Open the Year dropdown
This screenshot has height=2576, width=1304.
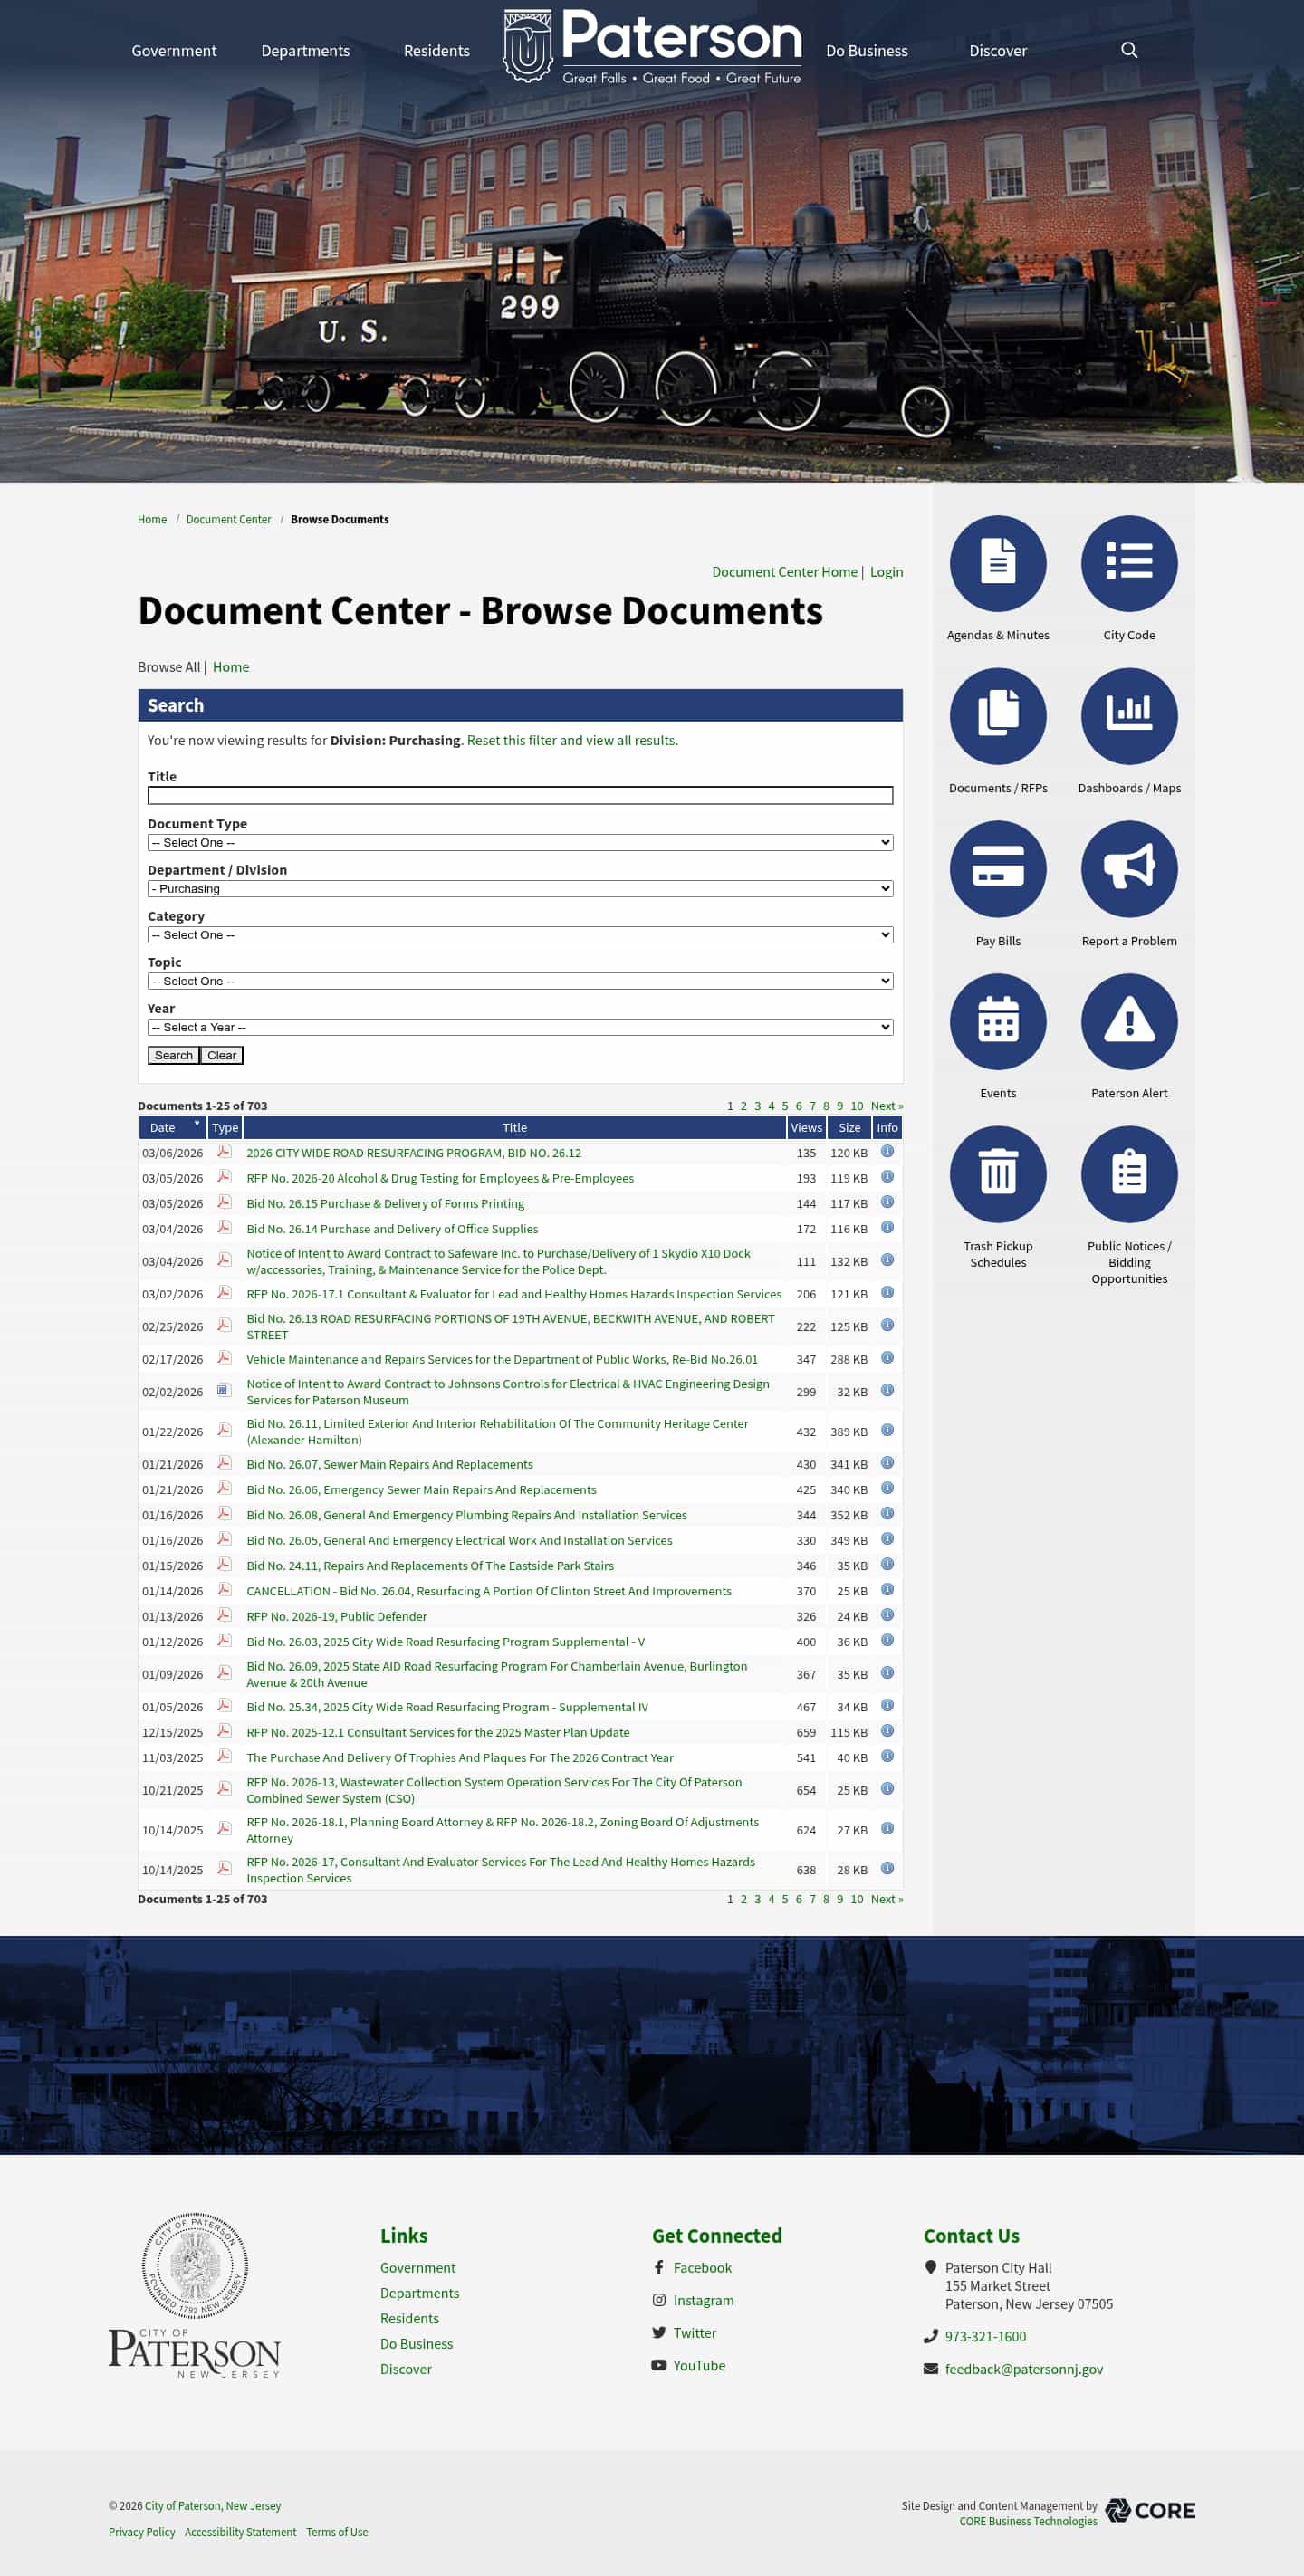(x=520, y=1027)
